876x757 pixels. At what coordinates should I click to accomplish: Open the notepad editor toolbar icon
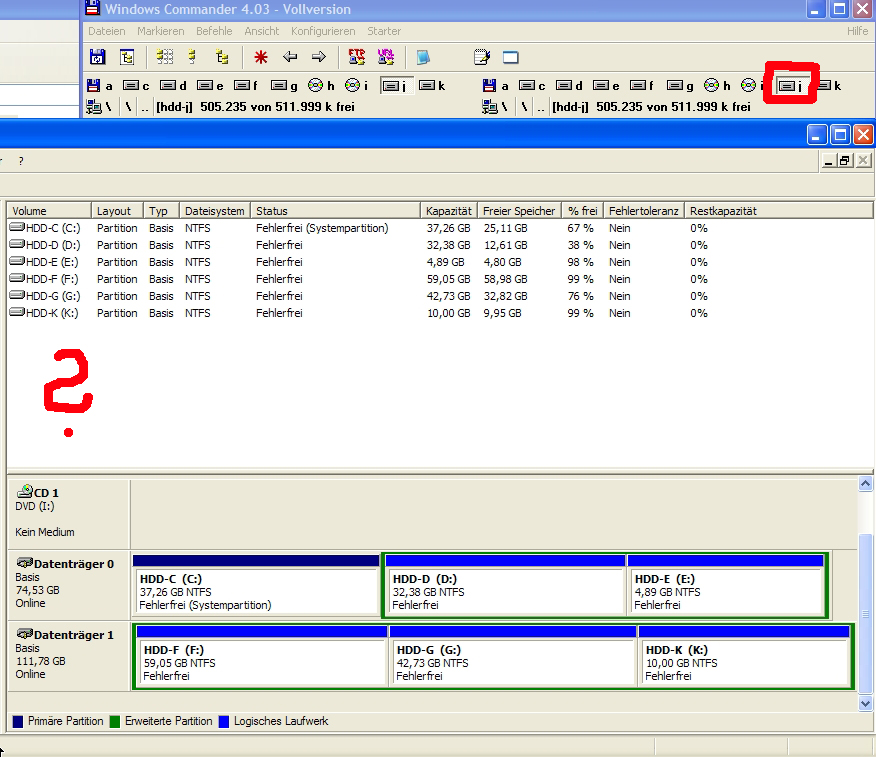[x=482, y=57]
